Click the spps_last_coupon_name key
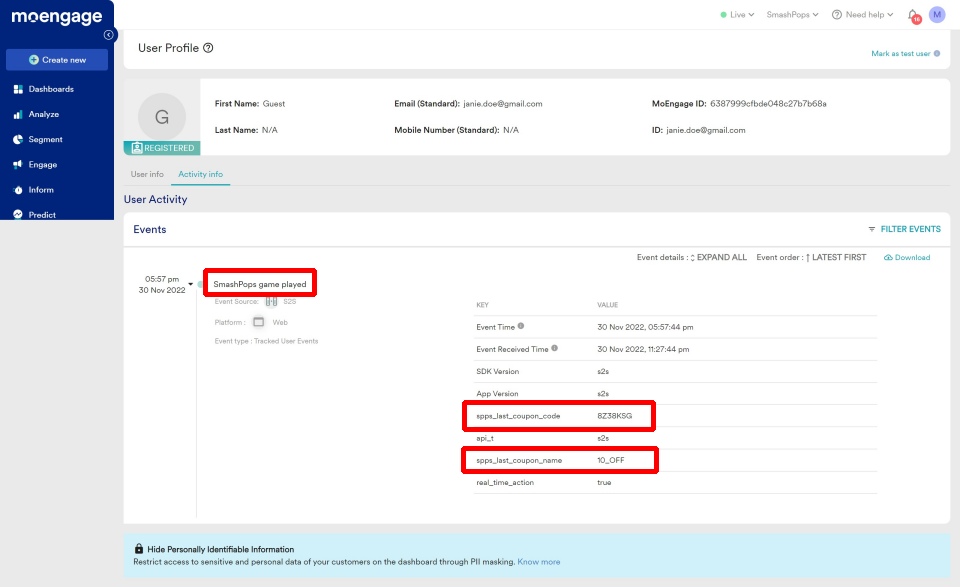 (519, 460)
